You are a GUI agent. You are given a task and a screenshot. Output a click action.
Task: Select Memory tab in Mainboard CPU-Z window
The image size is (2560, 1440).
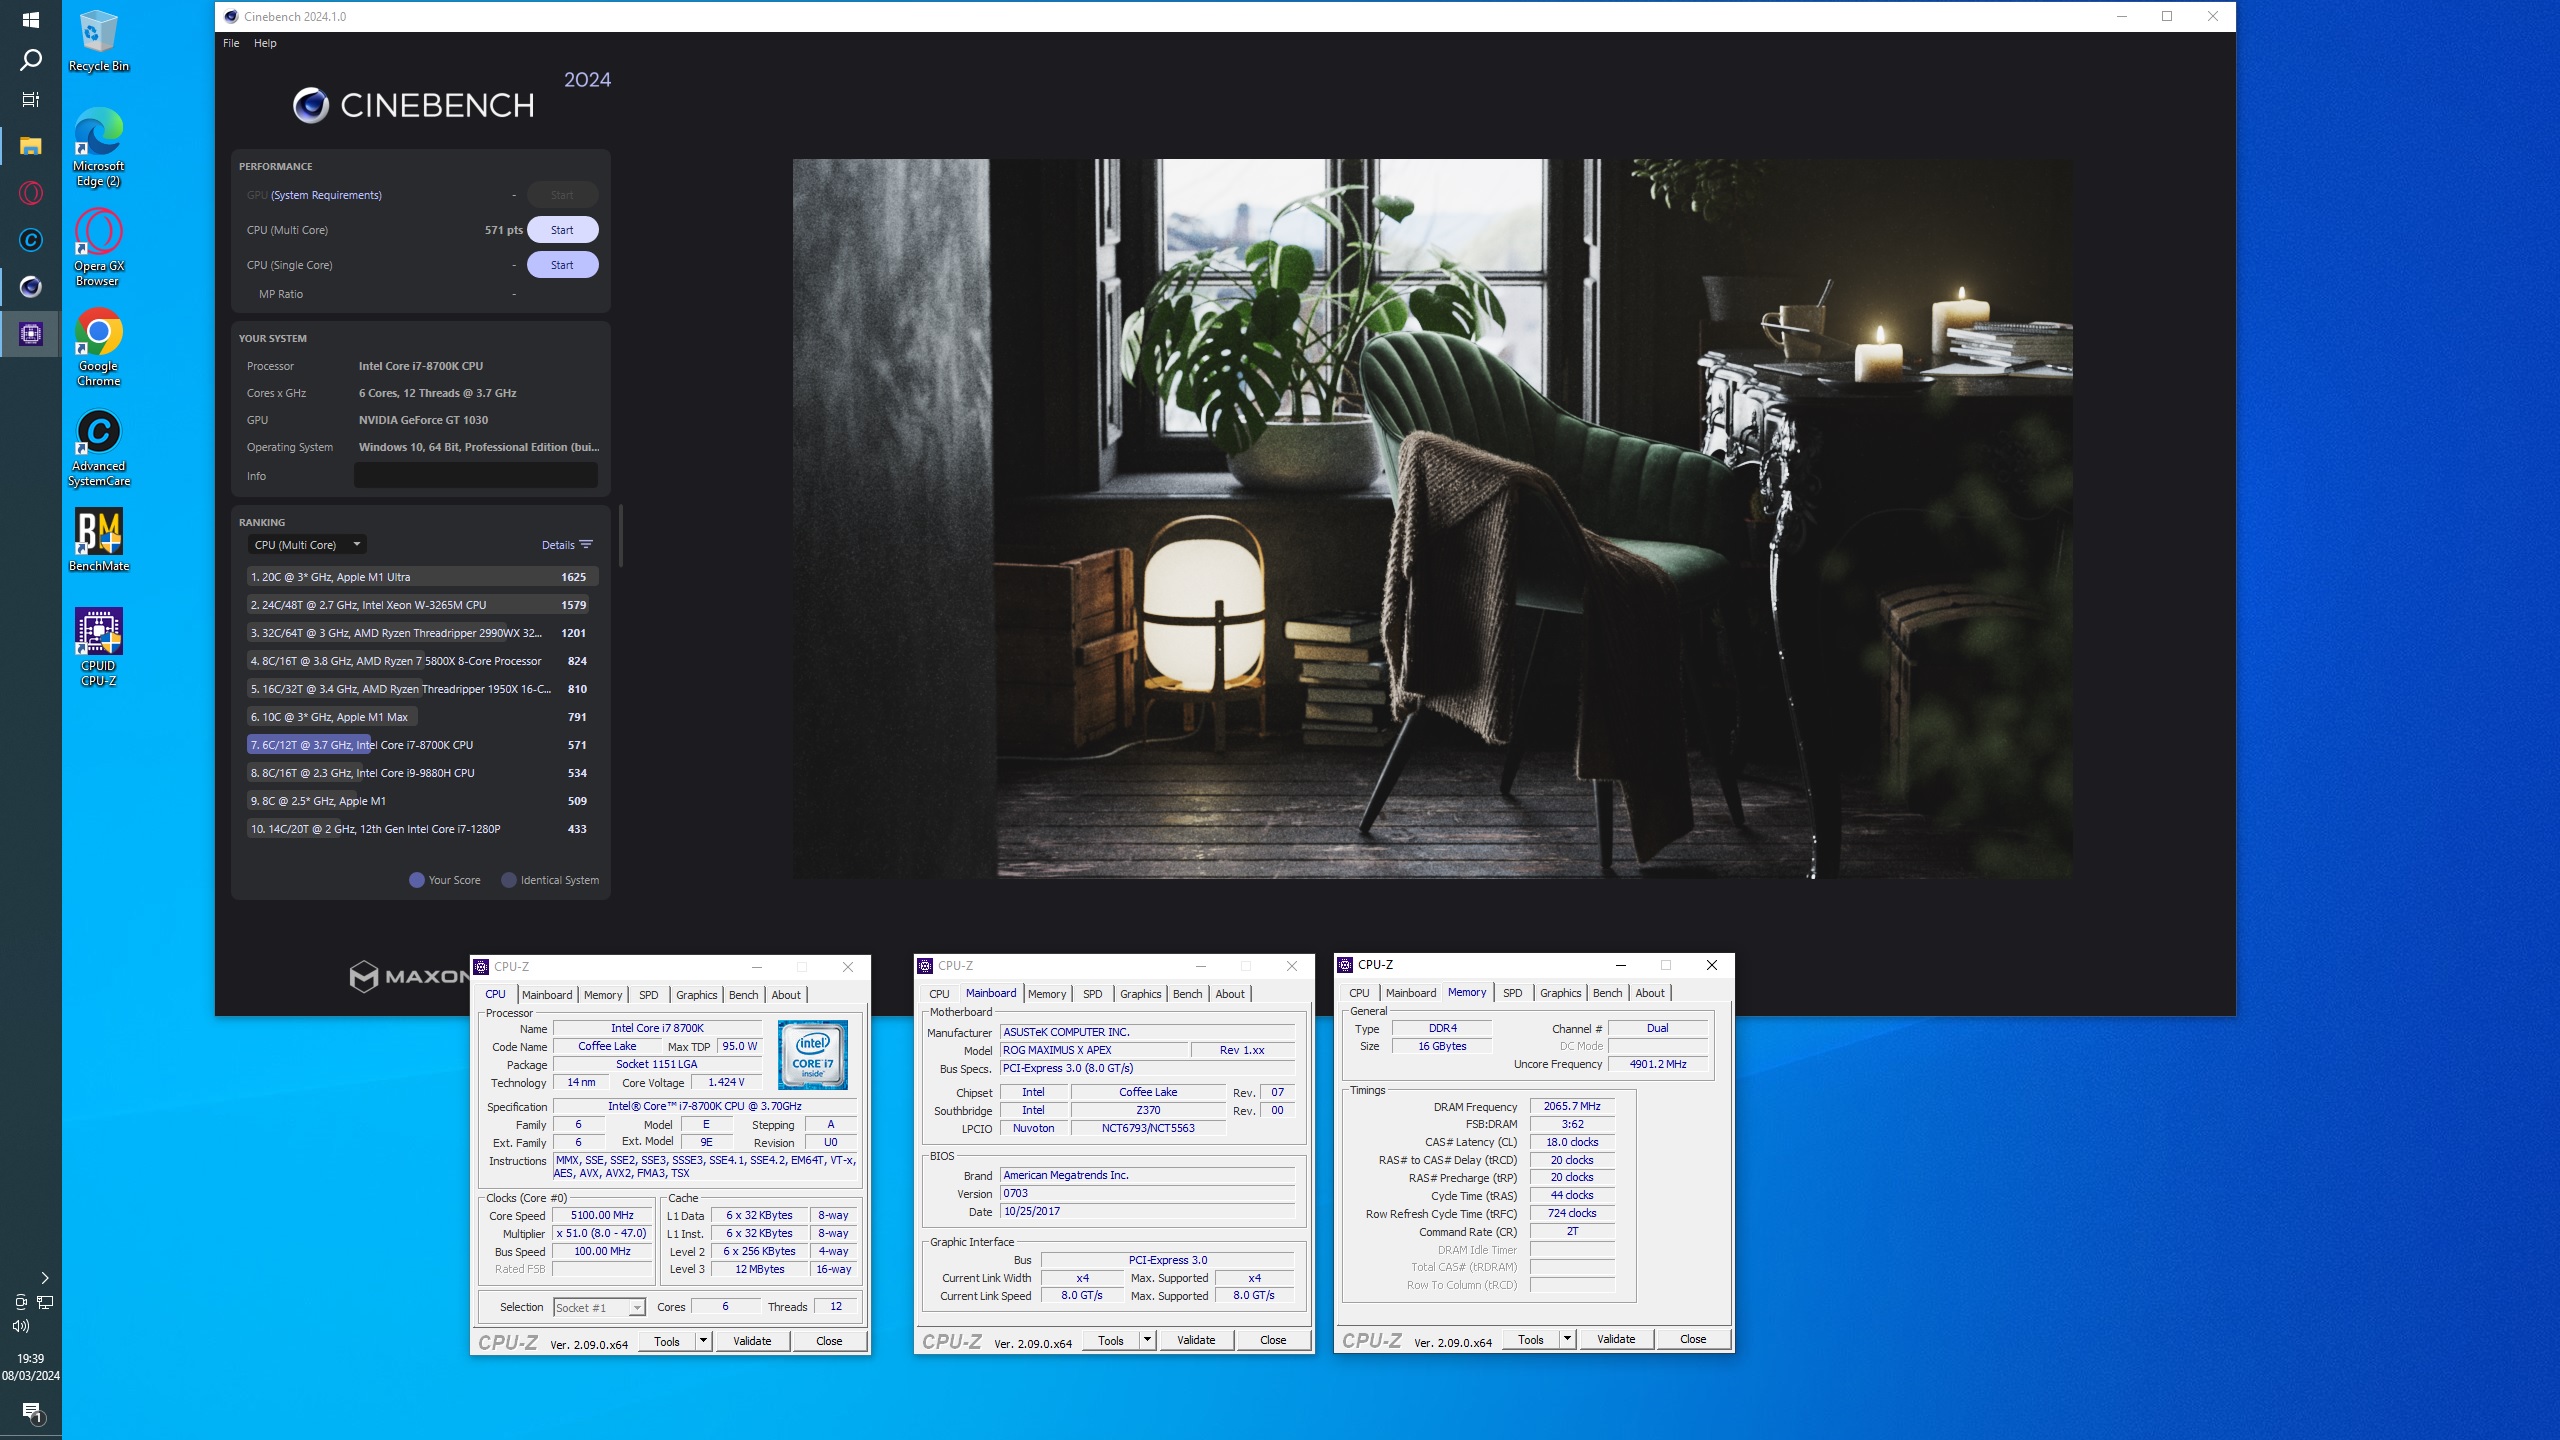pos(1046,994)
